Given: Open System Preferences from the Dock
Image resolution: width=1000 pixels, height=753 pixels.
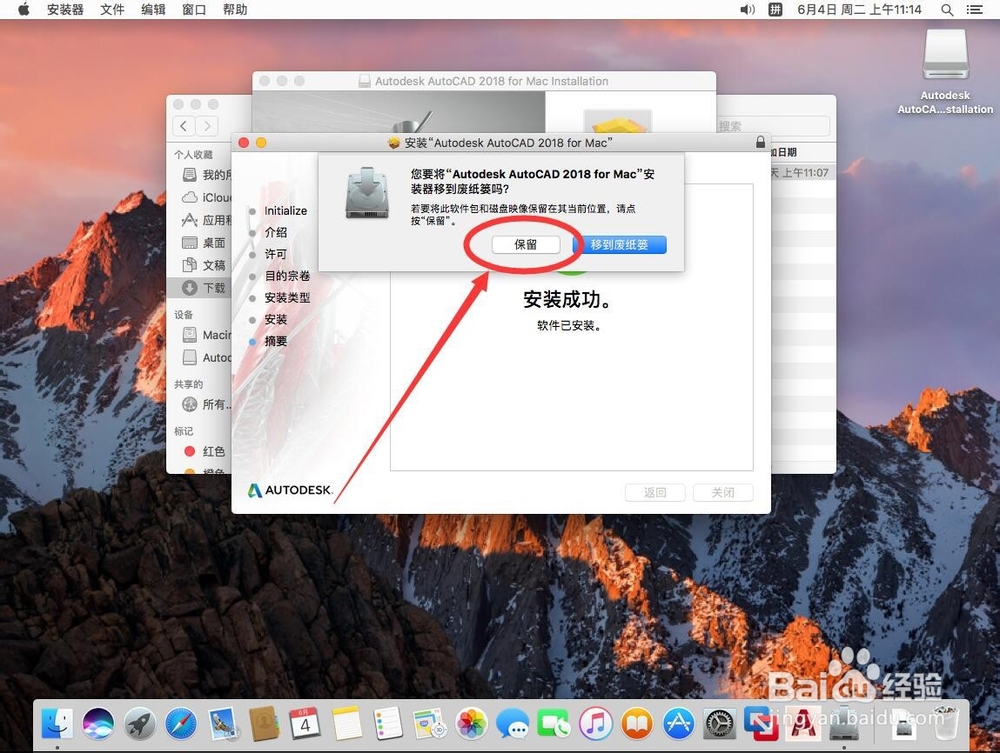Looking at the screenshot, I should pos(719,724).
